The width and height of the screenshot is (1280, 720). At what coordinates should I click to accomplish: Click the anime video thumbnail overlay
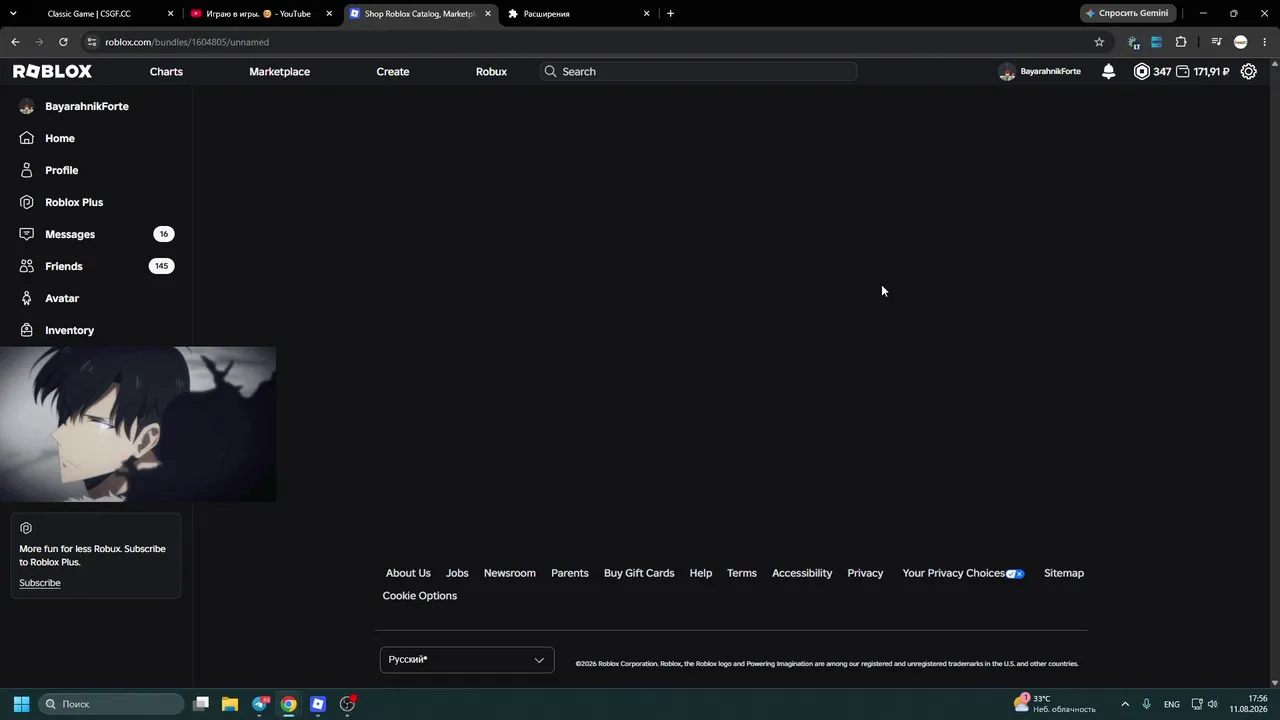[138, 424]
